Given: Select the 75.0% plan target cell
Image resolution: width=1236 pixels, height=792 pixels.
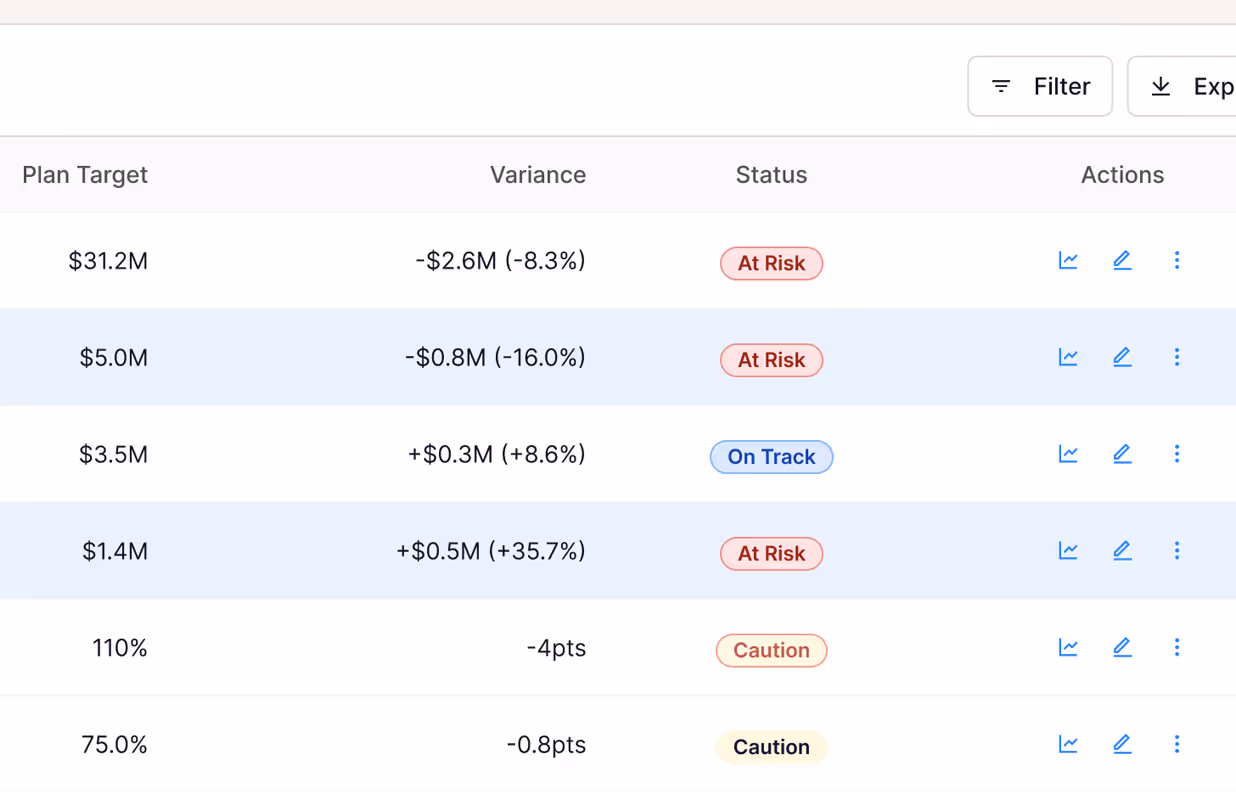Looking at the screenshot, I should (114, 745).
